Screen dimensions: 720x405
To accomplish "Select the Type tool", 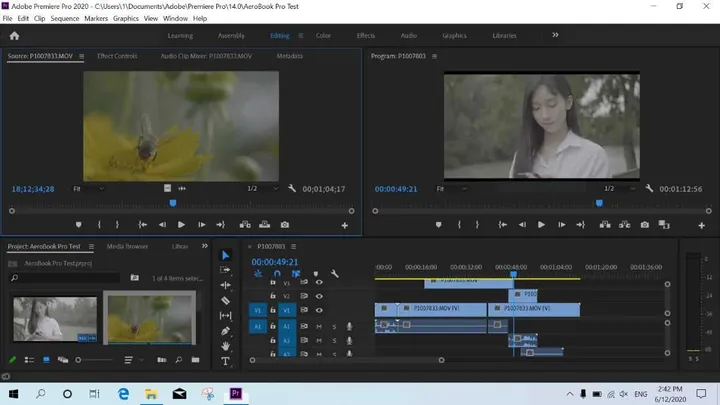I will [x=225, y=361].
